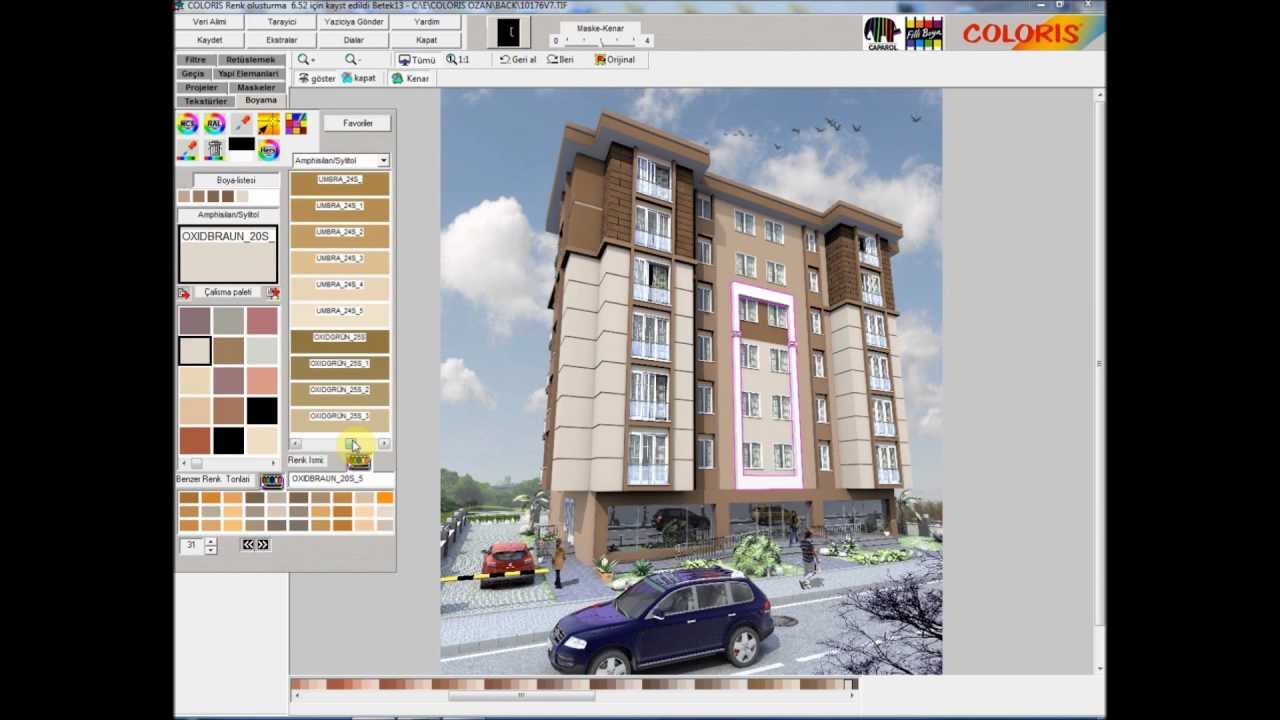
Task: Pick the salmon swatch in working palette
Action: point(262,381)
